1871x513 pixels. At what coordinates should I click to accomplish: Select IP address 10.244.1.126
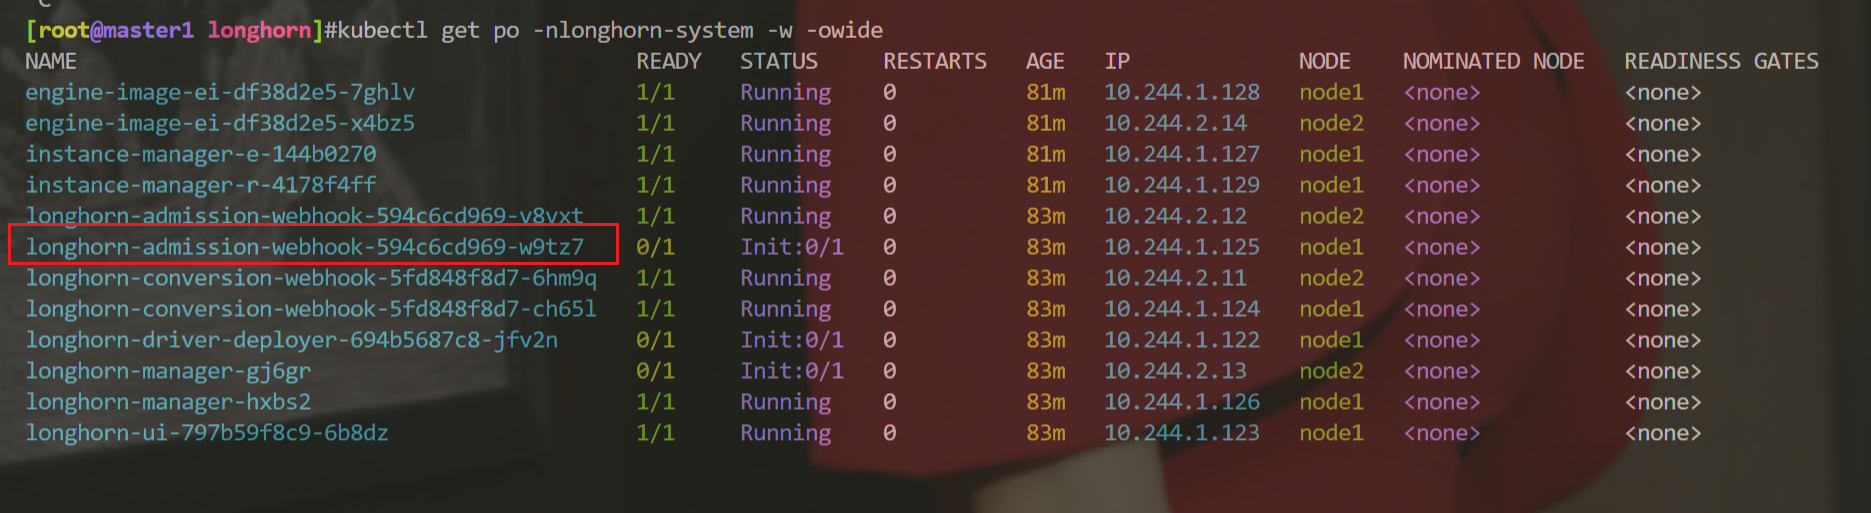click(x=1182, y=403)
